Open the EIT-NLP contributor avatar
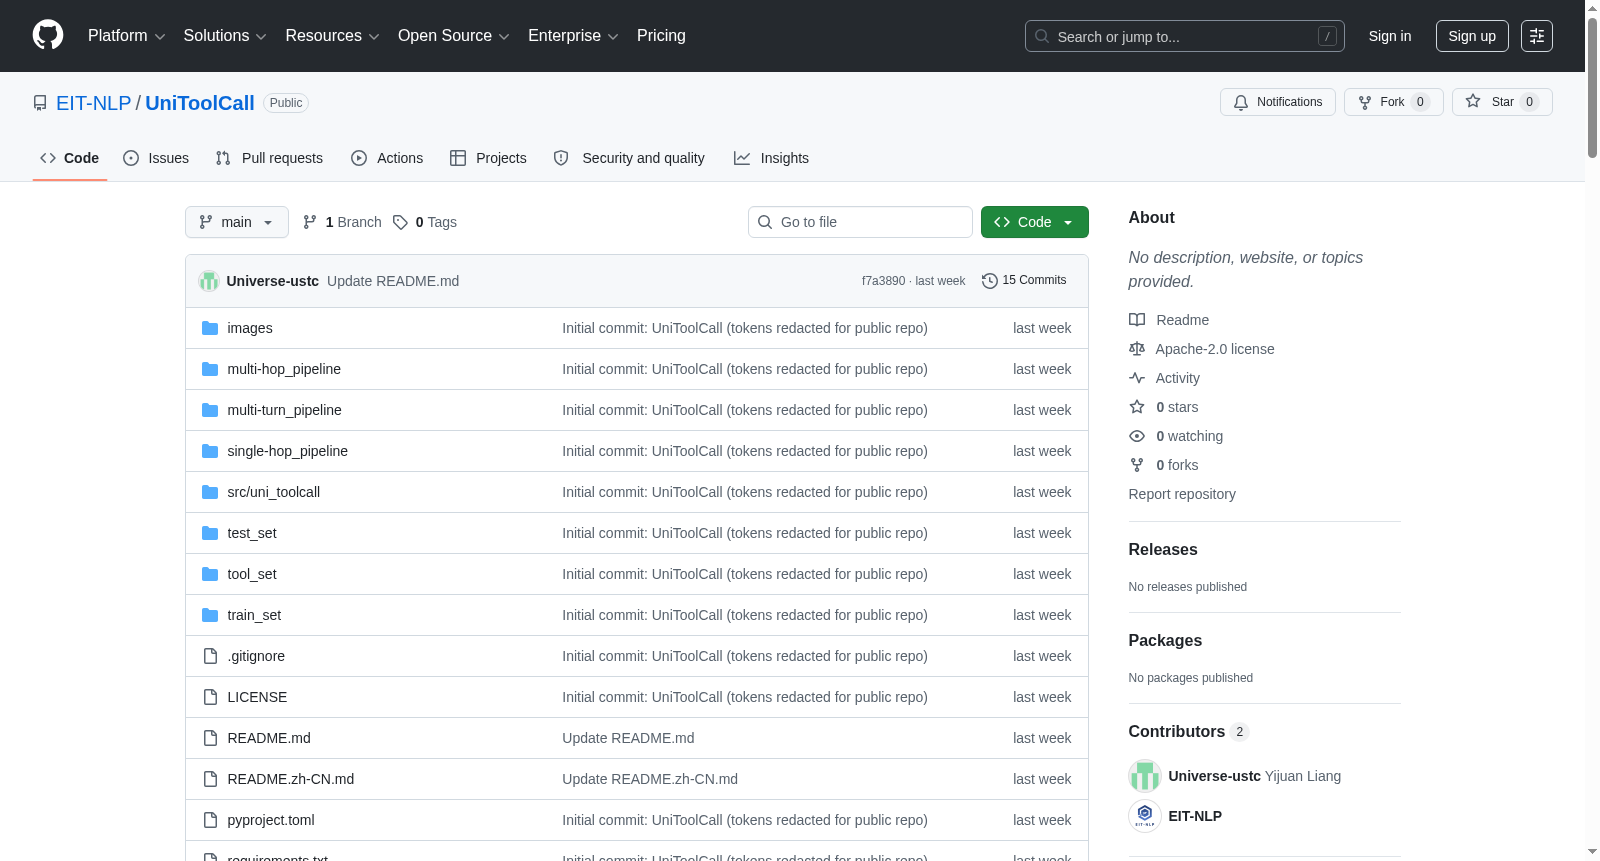 click(1145, 816)
